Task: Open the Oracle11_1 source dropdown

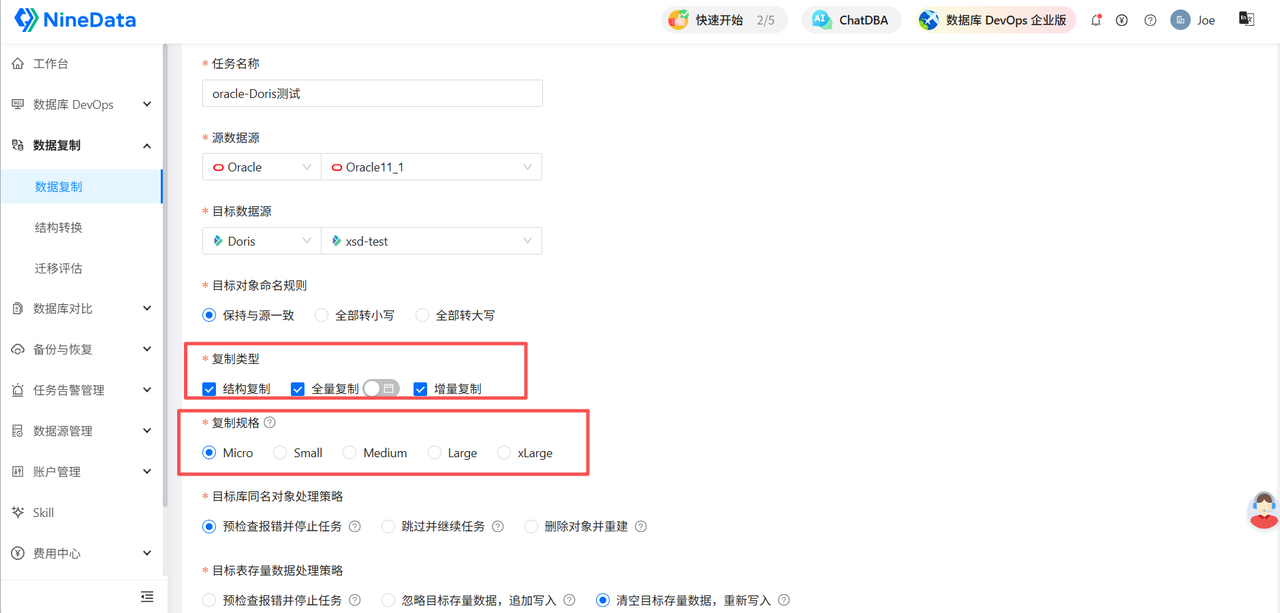Action: pos(432,167)
